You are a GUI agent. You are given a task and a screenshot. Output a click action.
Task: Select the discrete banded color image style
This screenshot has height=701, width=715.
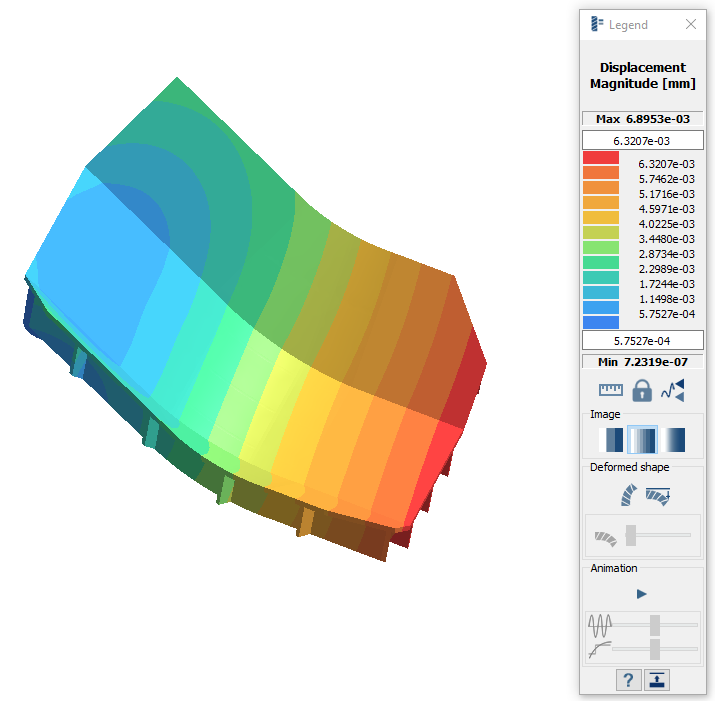point(610,440)
